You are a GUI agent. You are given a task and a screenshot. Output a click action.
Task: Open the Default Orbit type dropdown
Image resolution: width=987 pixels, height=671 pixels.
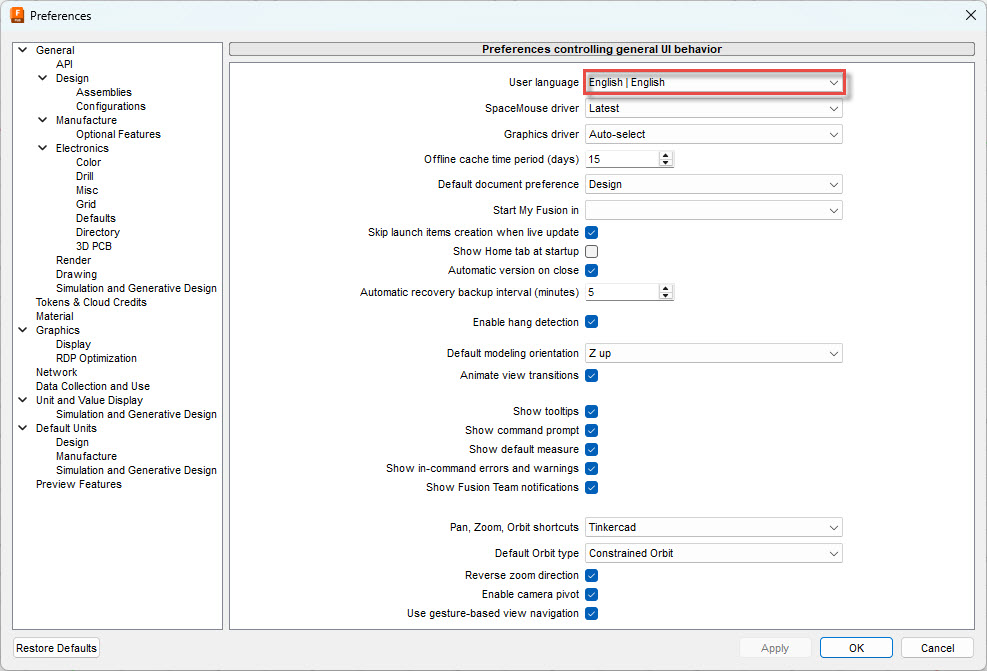(x=714, y=553)
